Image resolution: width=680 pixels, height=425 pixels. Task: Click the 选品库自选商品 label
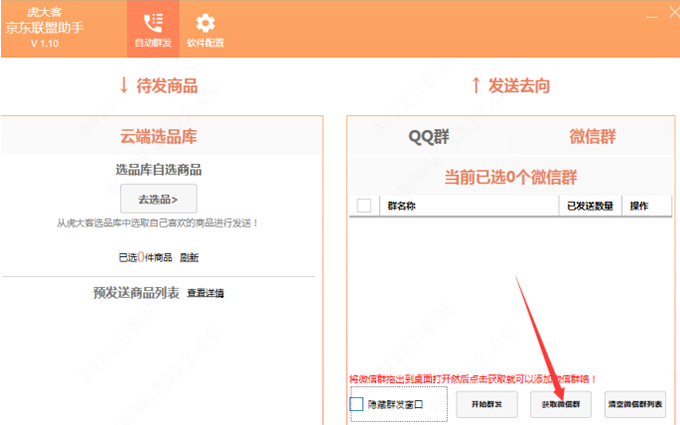158,170
